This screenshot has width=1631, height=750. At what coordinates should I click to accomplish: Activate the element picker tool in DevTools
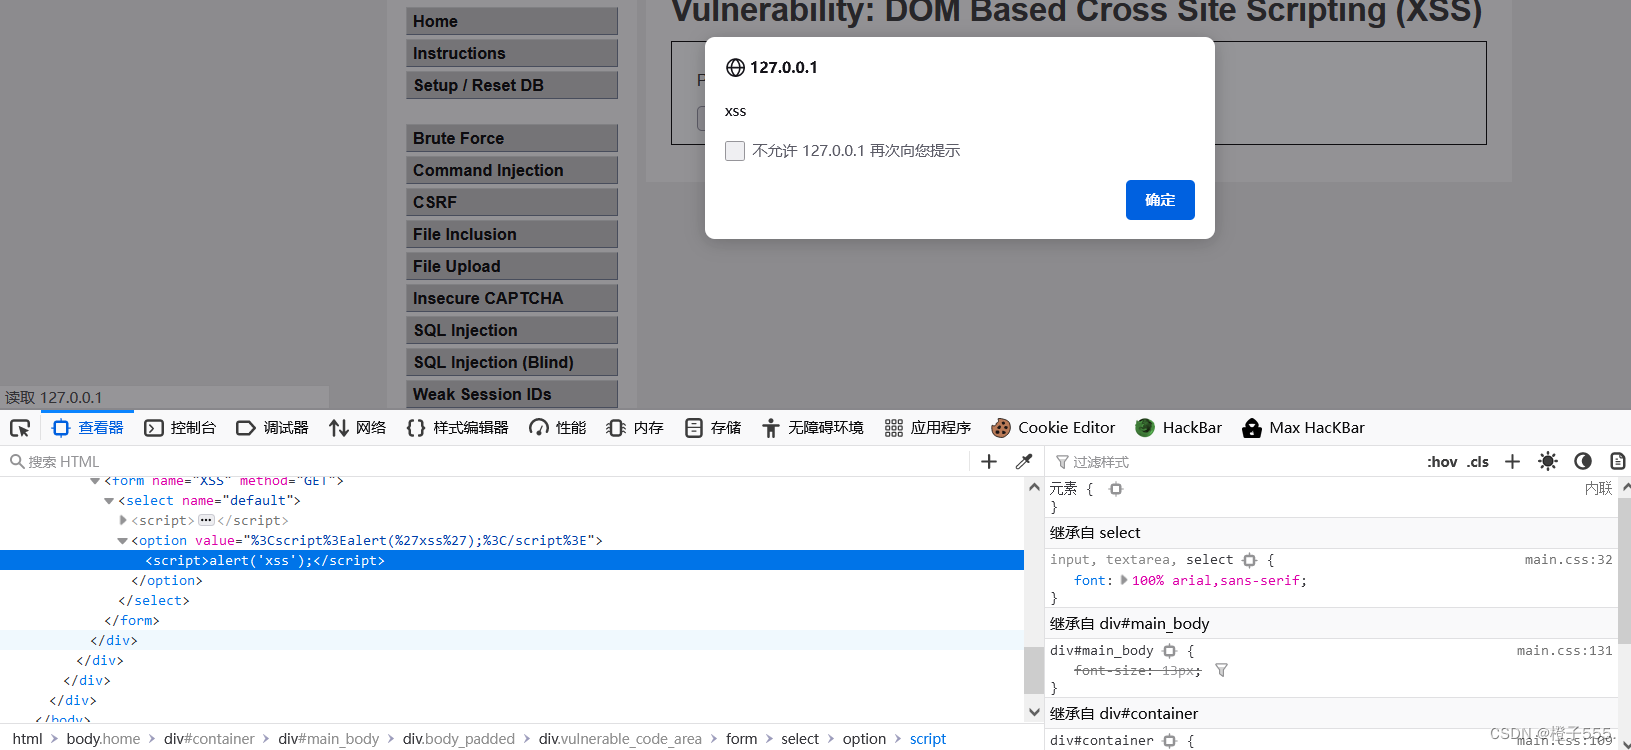coord(20,428)
